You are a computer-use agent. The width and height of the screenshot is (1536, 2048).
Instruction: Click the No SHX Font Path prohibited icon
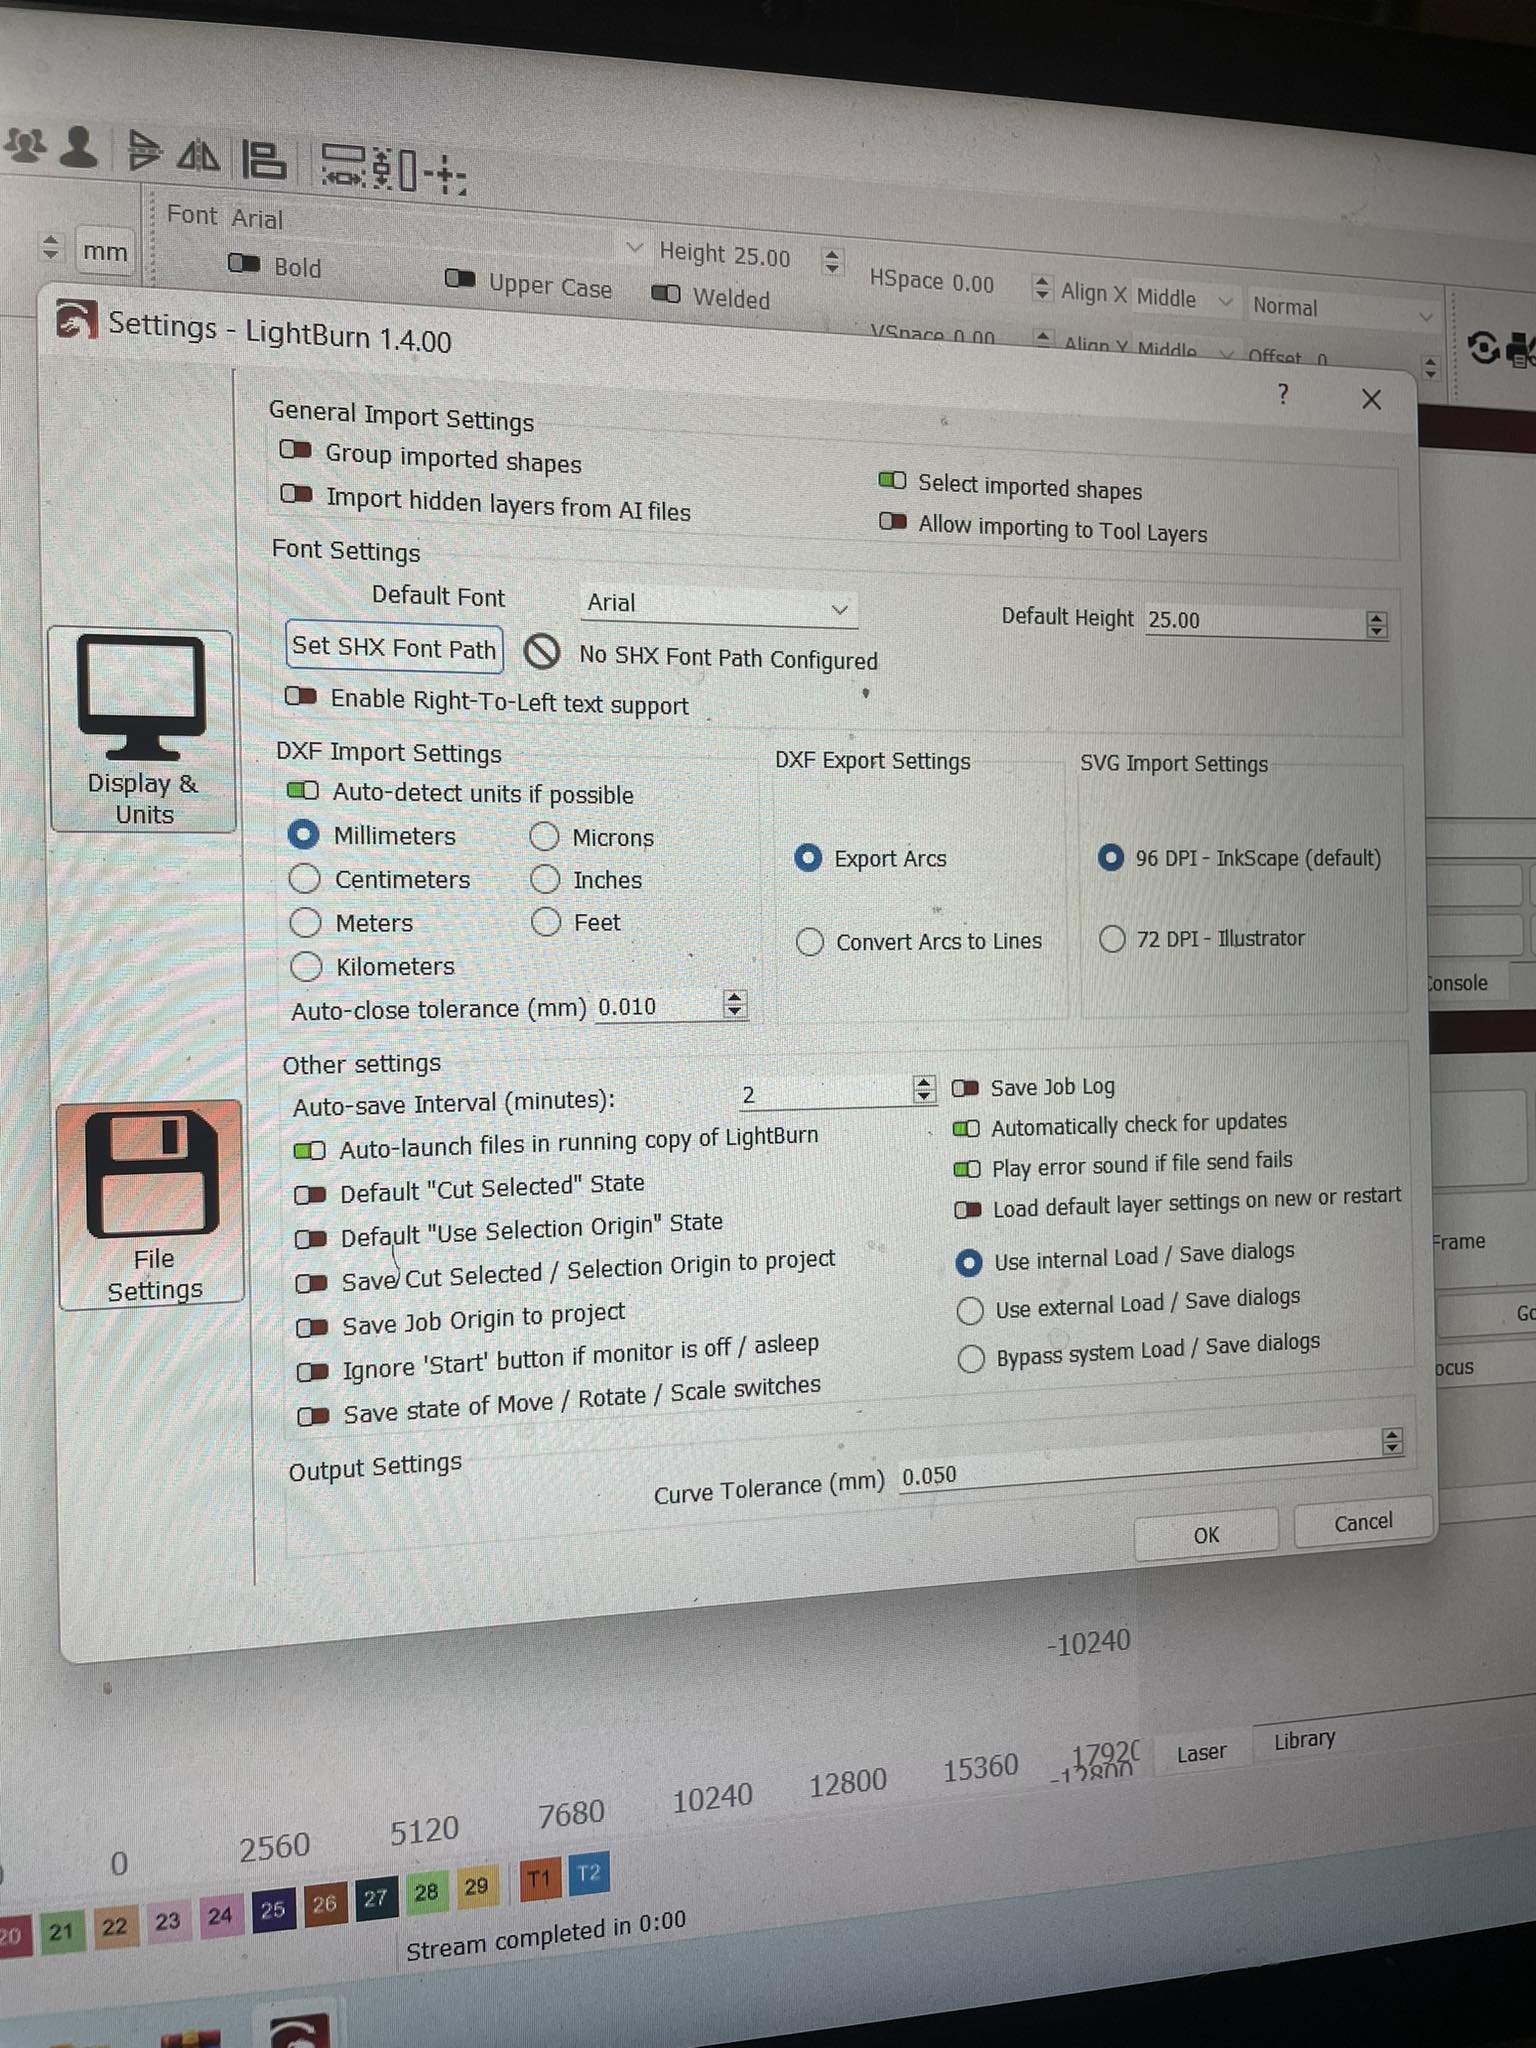pos(542,652)
